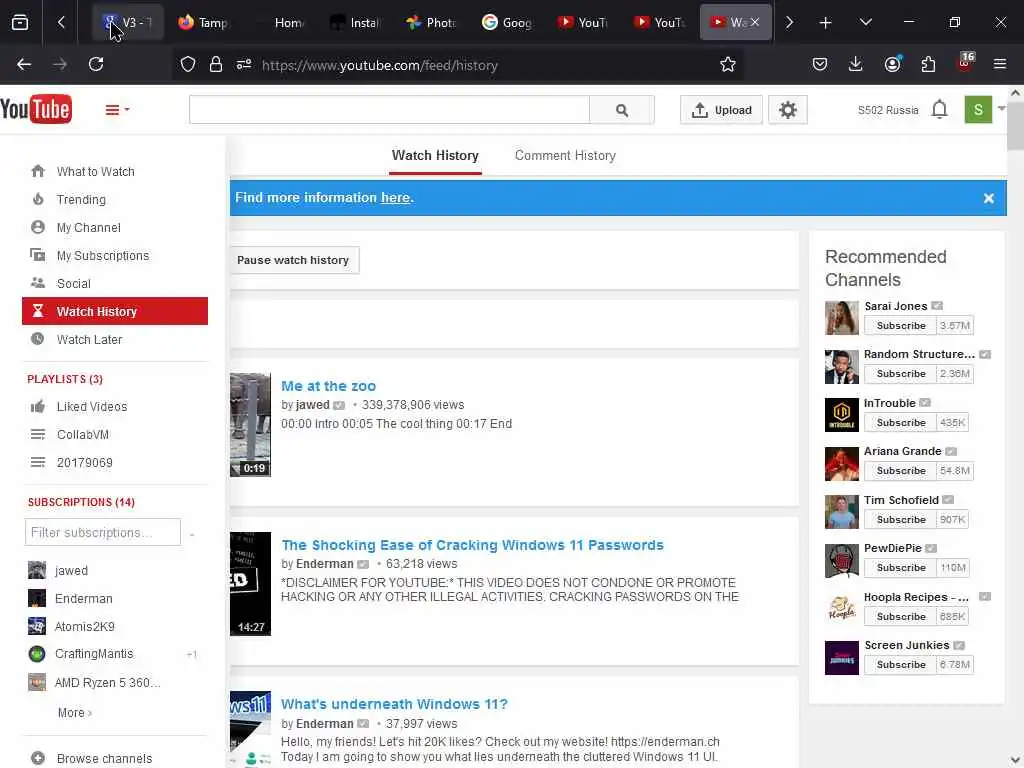
Task: Open Atomis2K9 subscription channel
Action: (84, 626)
